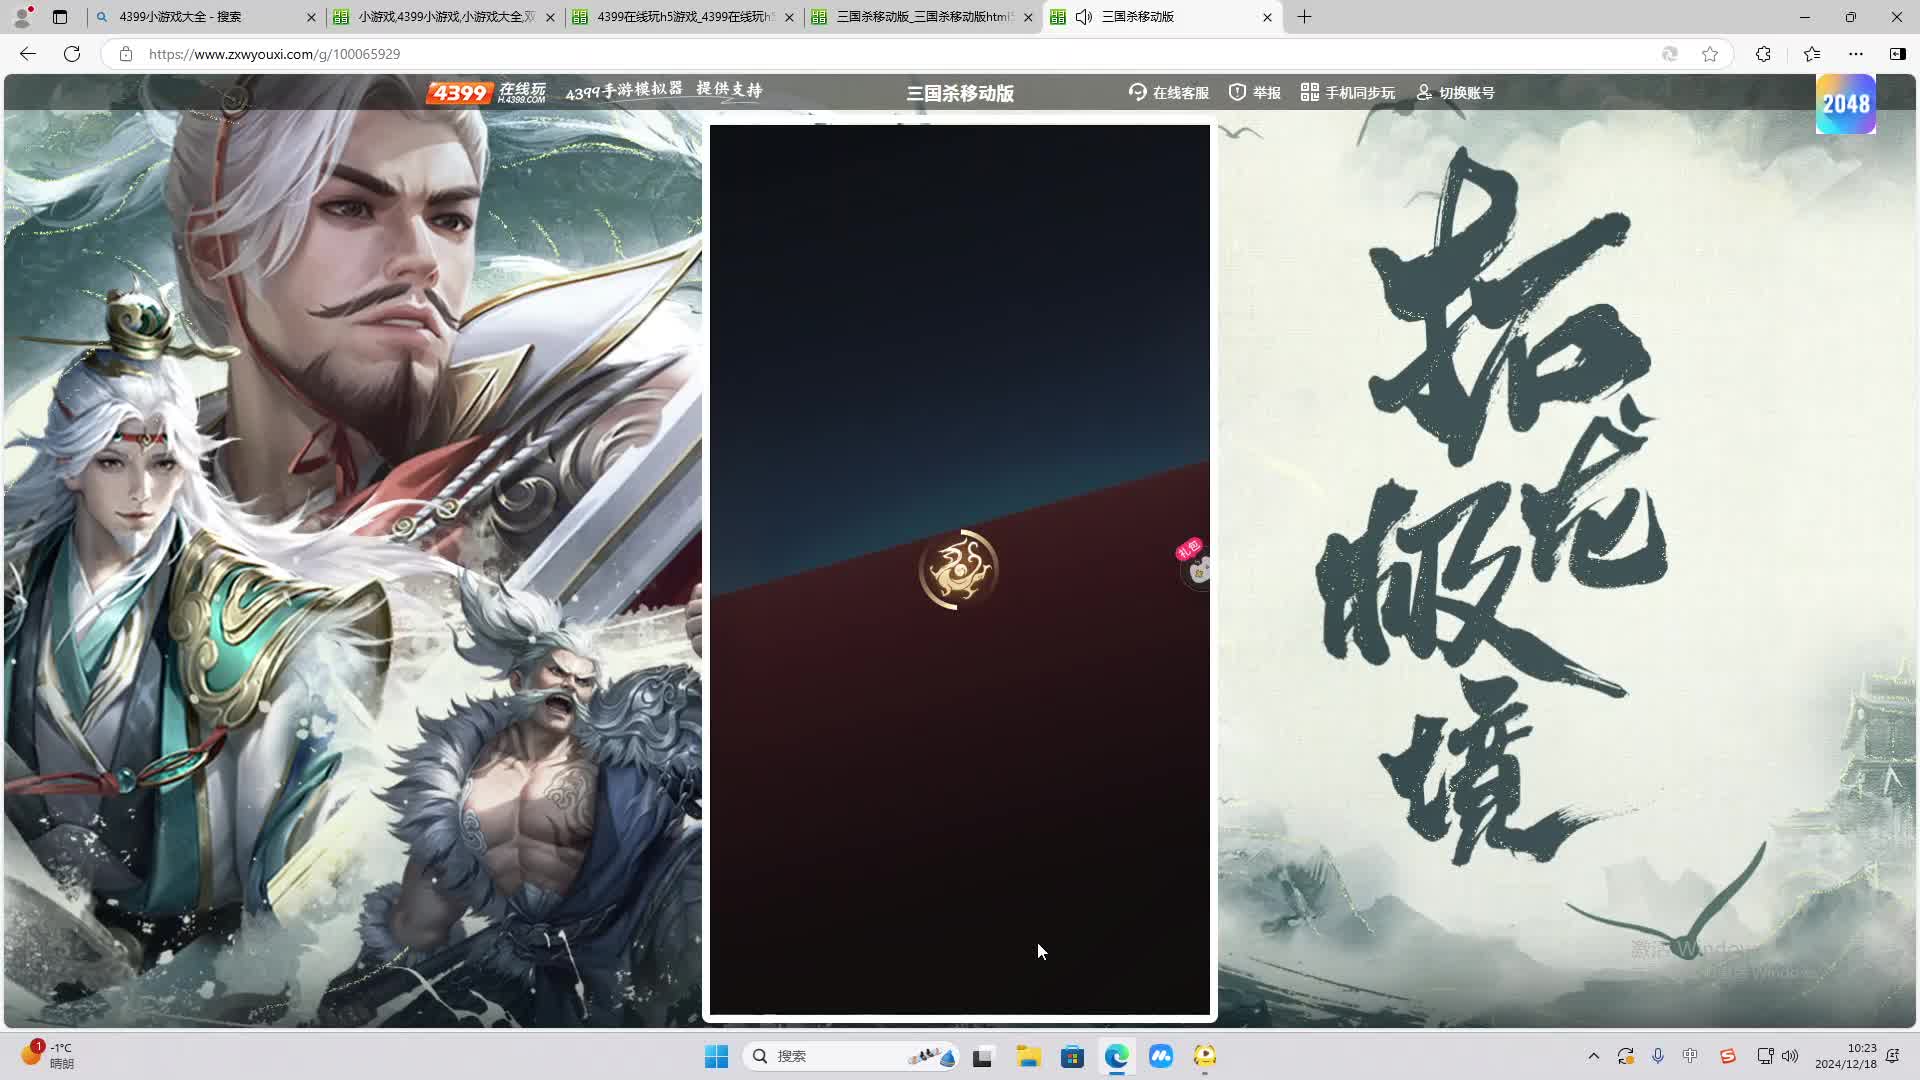Open the 手机同步玩 QR code sync
The height and width of the screenshot is (1080, 1920).
pyautogui.click(x=1308, y=92)
